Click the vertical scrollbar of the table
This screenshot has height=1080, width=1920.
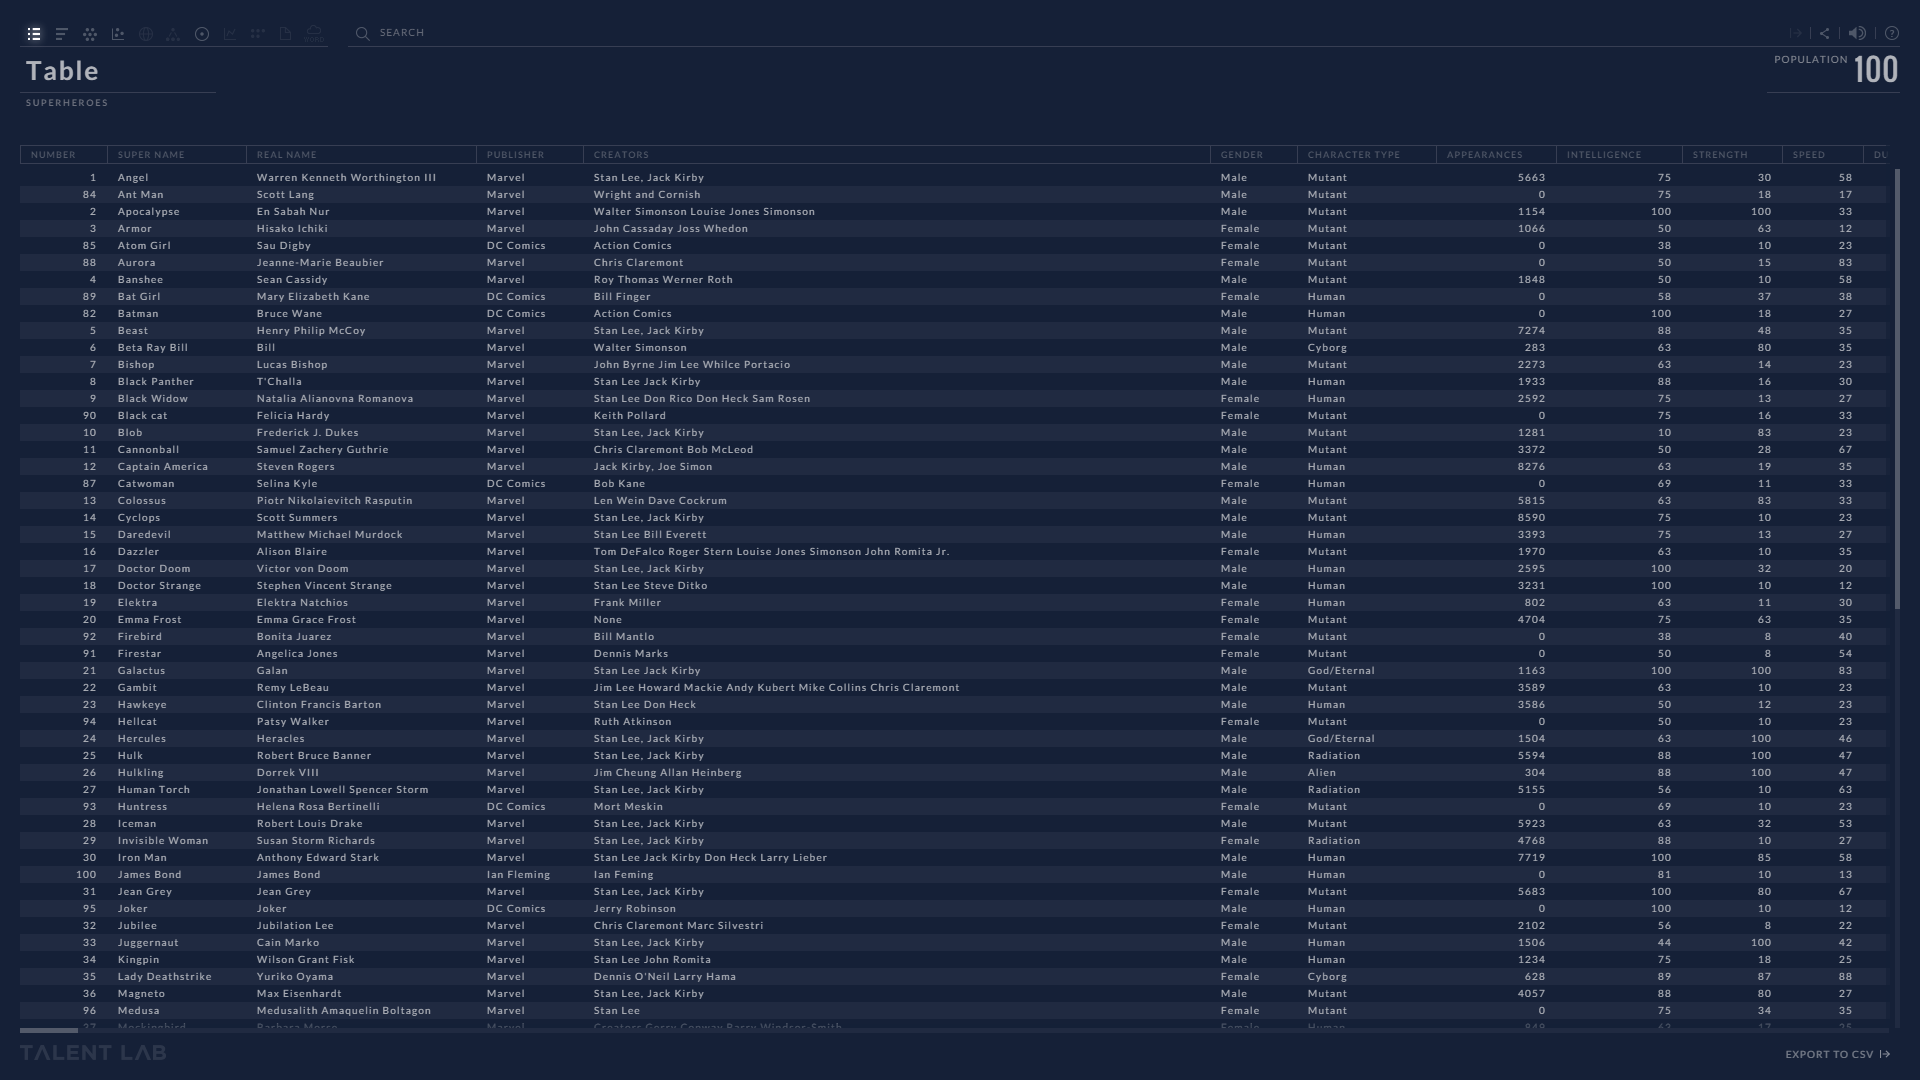point(1897,390)
